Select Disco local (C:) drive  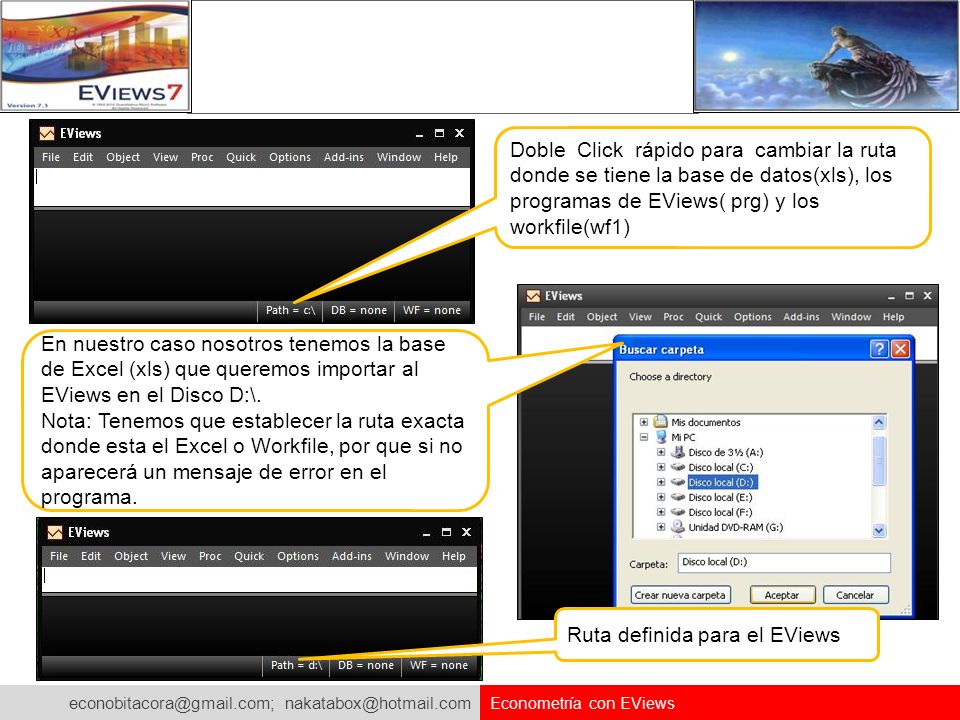[x=721, y=467]
